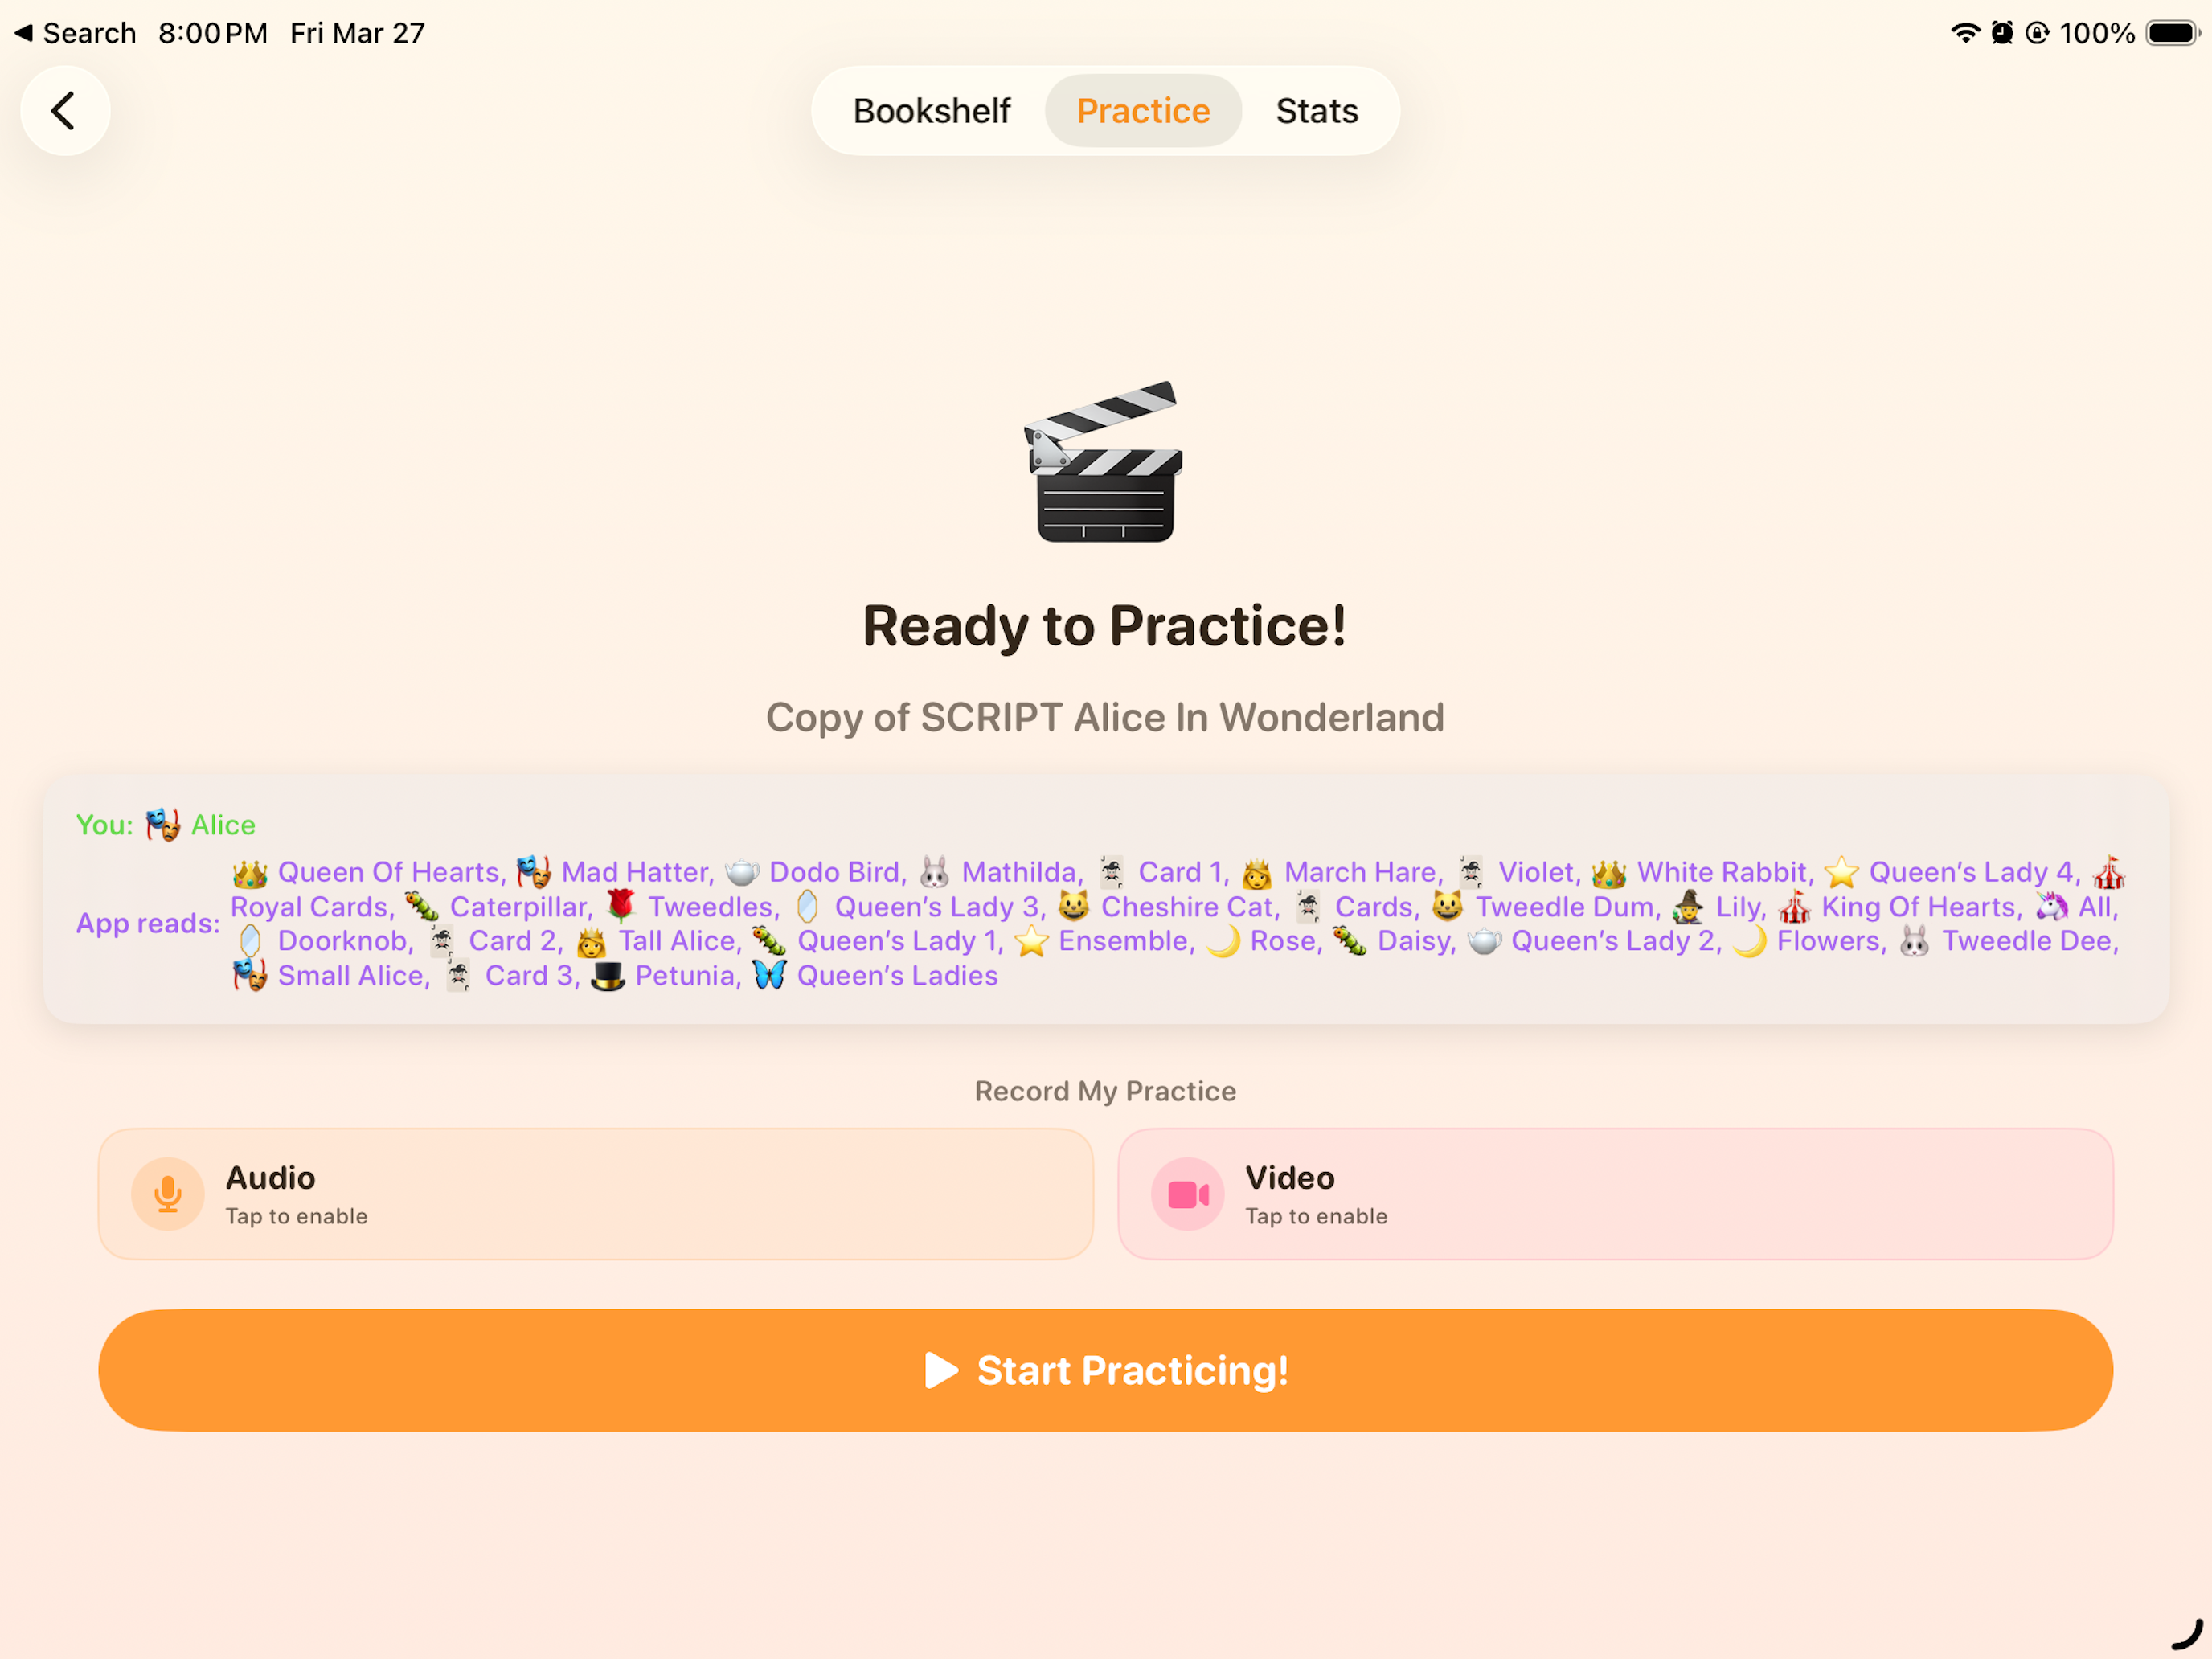Tap the butterfly emoji before Queen's Ladies

click(x=769, y=976)
